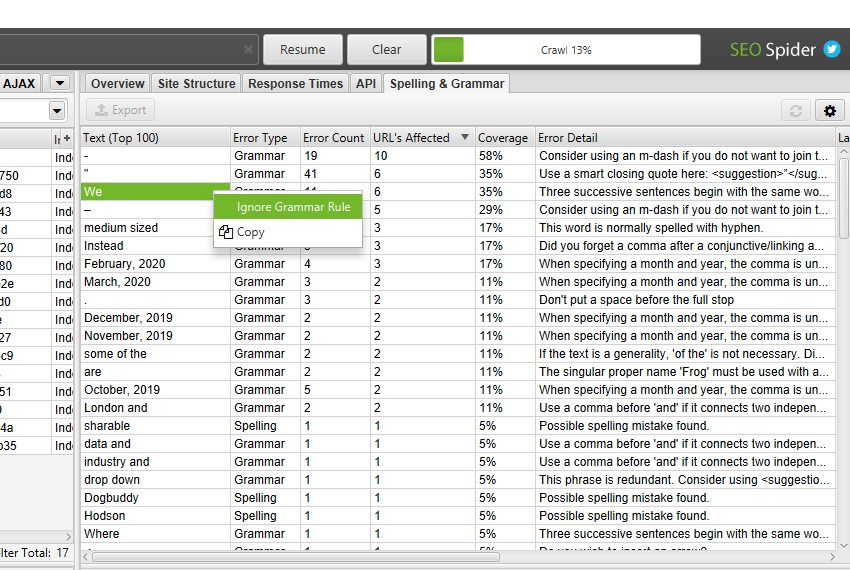Switch to the Site Structure tab
This screenshot has height=570, width=850.
[196, 84]
